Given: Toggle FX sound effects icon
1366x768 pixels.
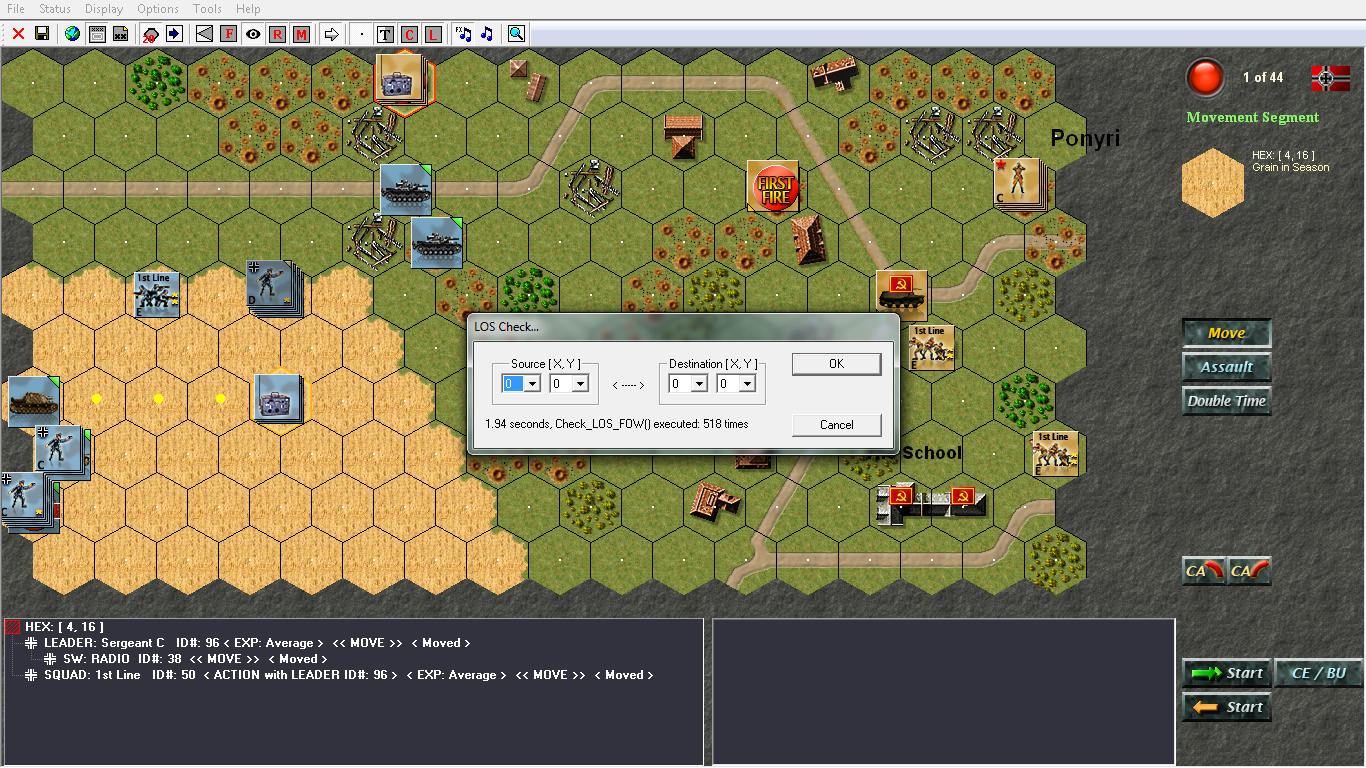Looking at the screenshot, I should 463,34.
